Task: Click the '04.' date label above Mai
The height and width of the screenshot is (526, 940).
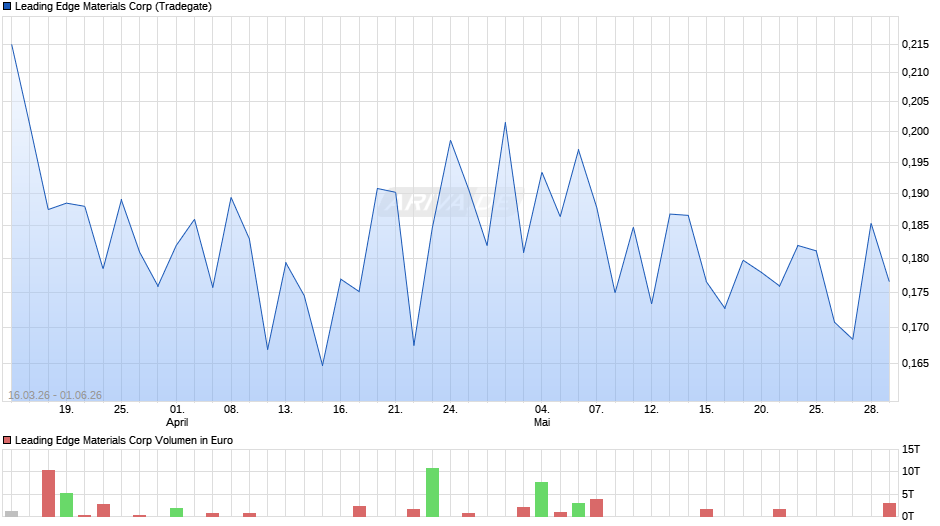Action: (x=542, y=410)
